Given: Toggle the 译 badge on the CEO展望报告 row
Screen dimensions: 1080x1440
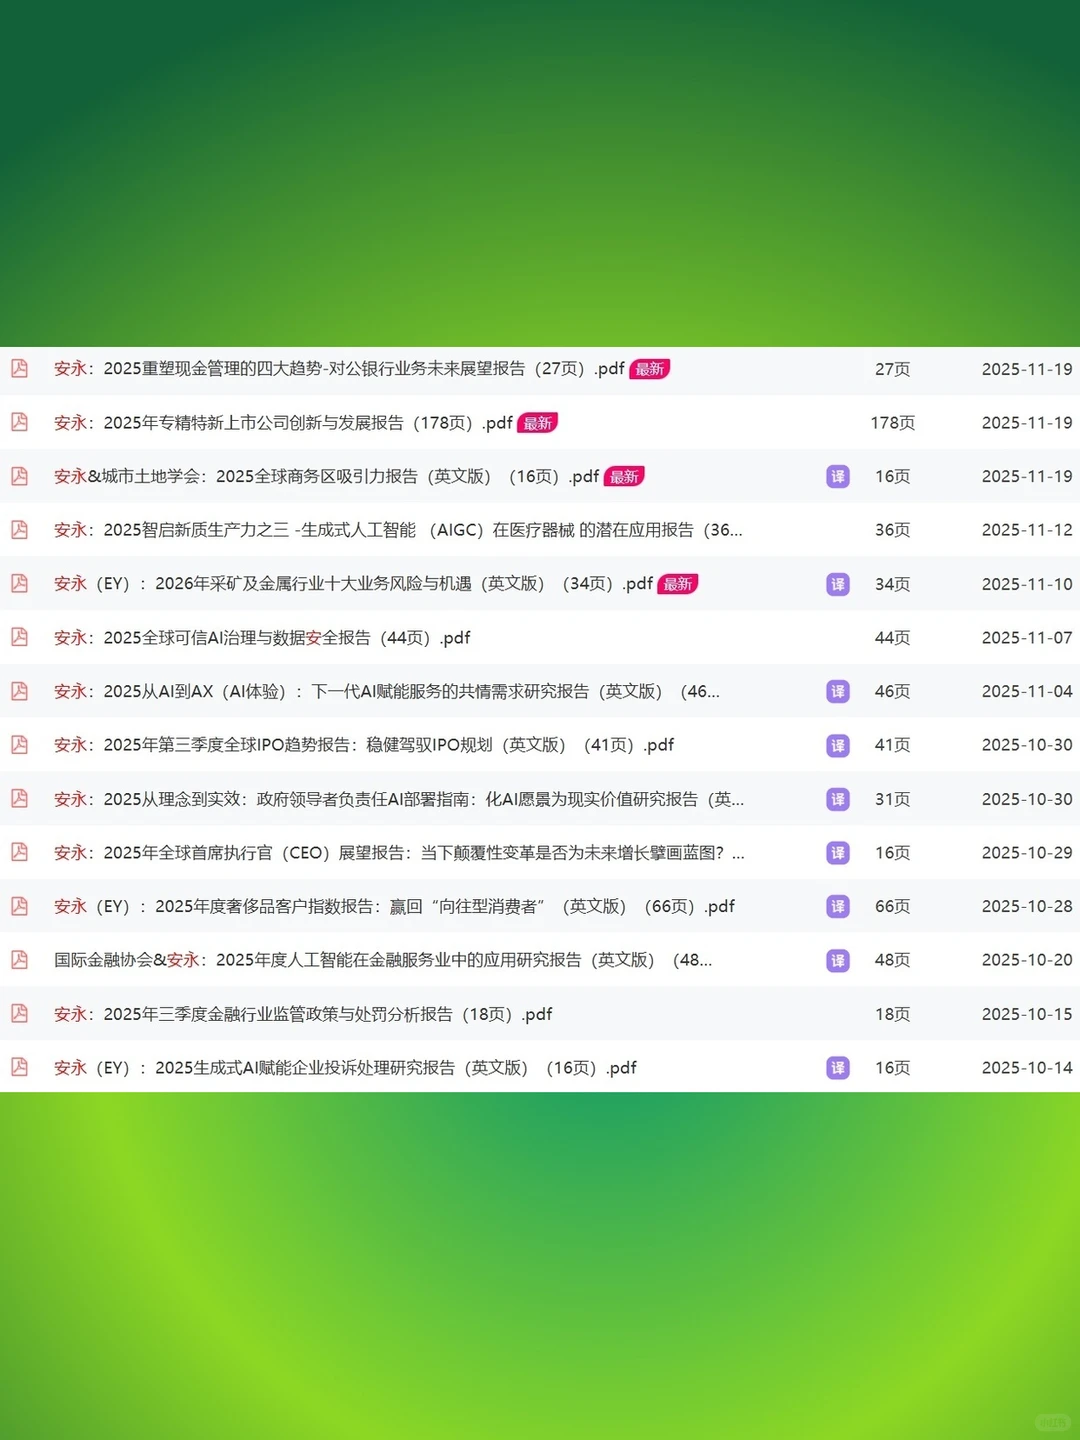Looking at the screenshot, I should pos(837,853).
